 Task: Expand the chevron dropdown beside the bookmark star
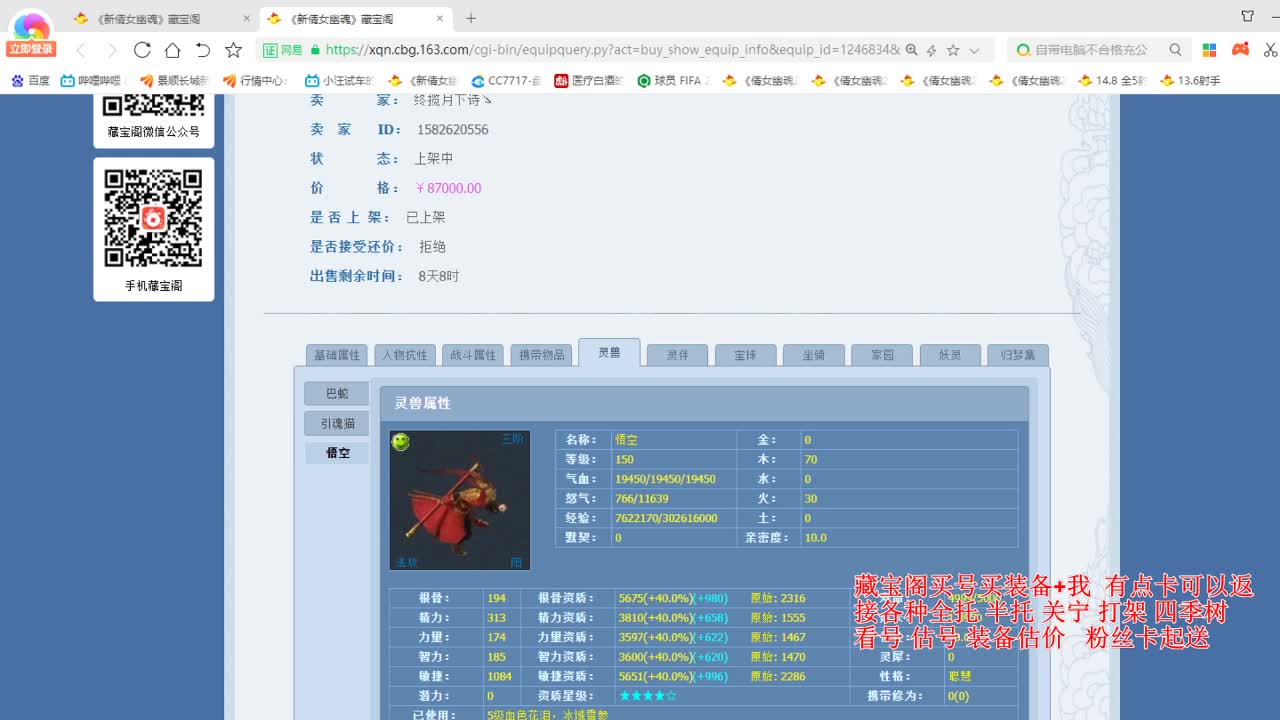point(975,48)
